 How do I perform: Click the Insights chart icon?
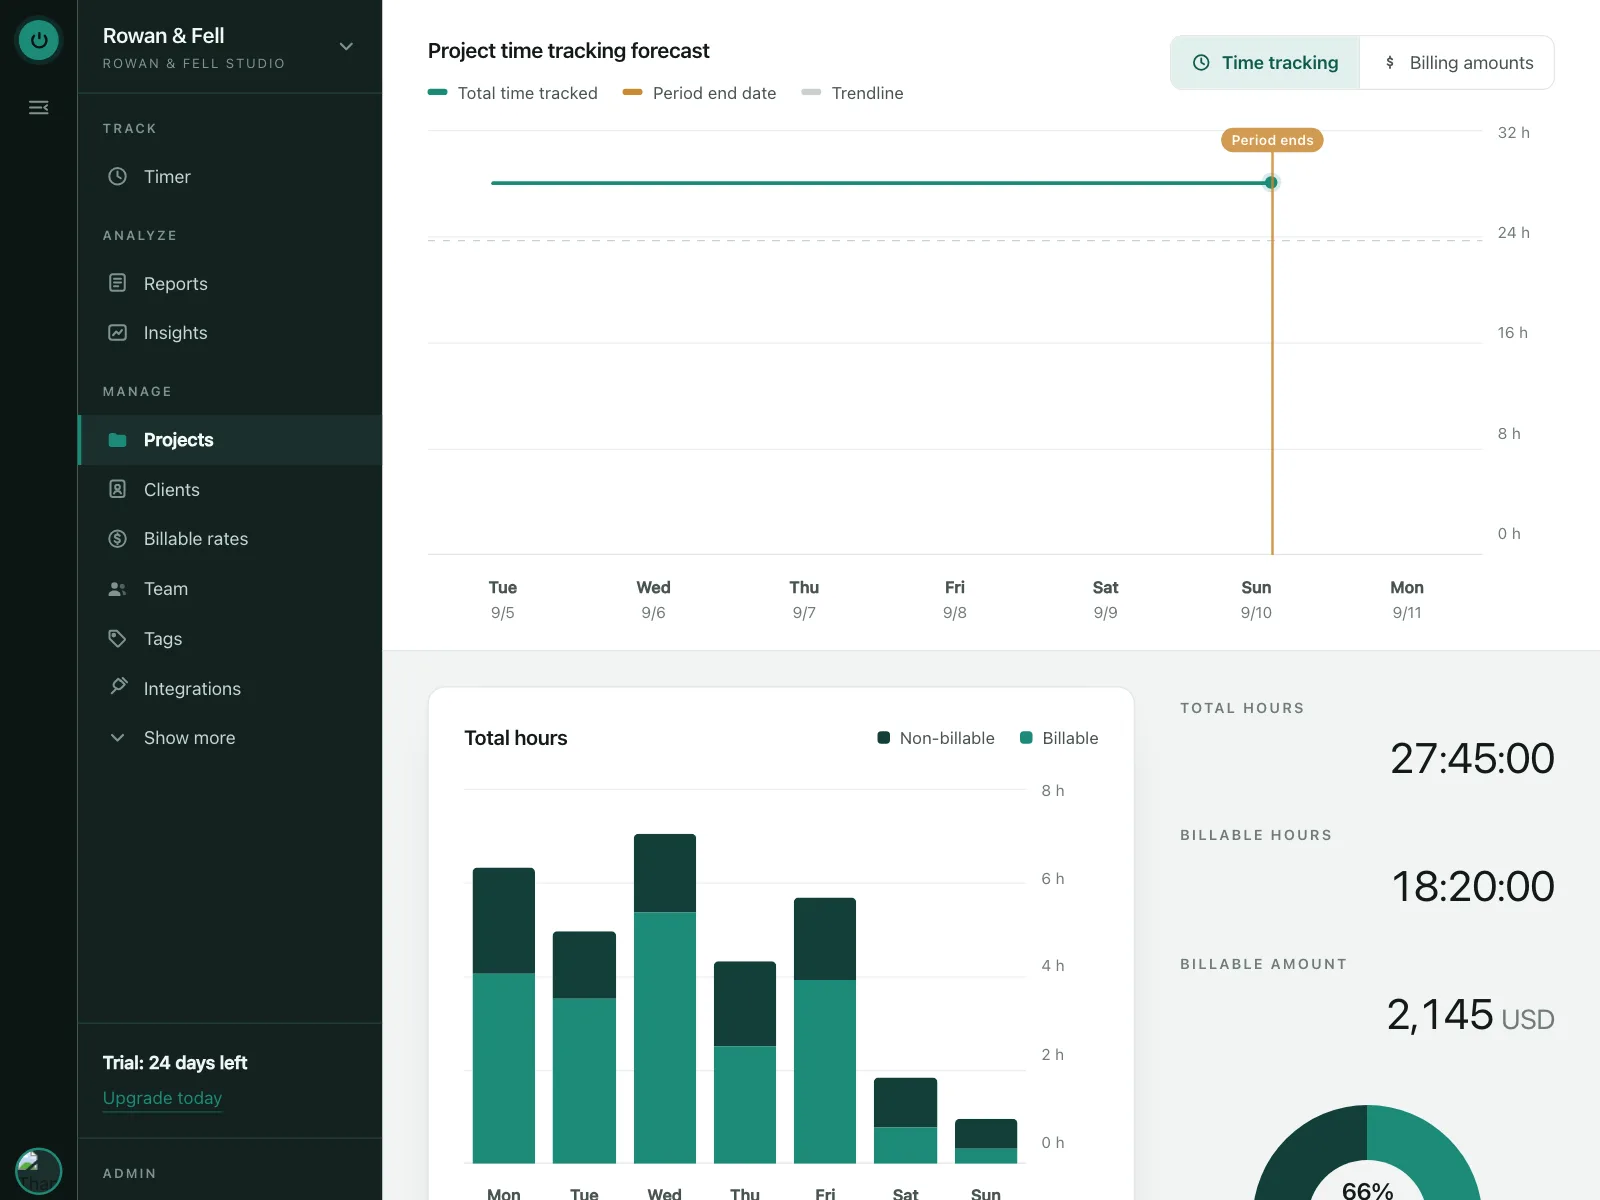click(117, 332)
